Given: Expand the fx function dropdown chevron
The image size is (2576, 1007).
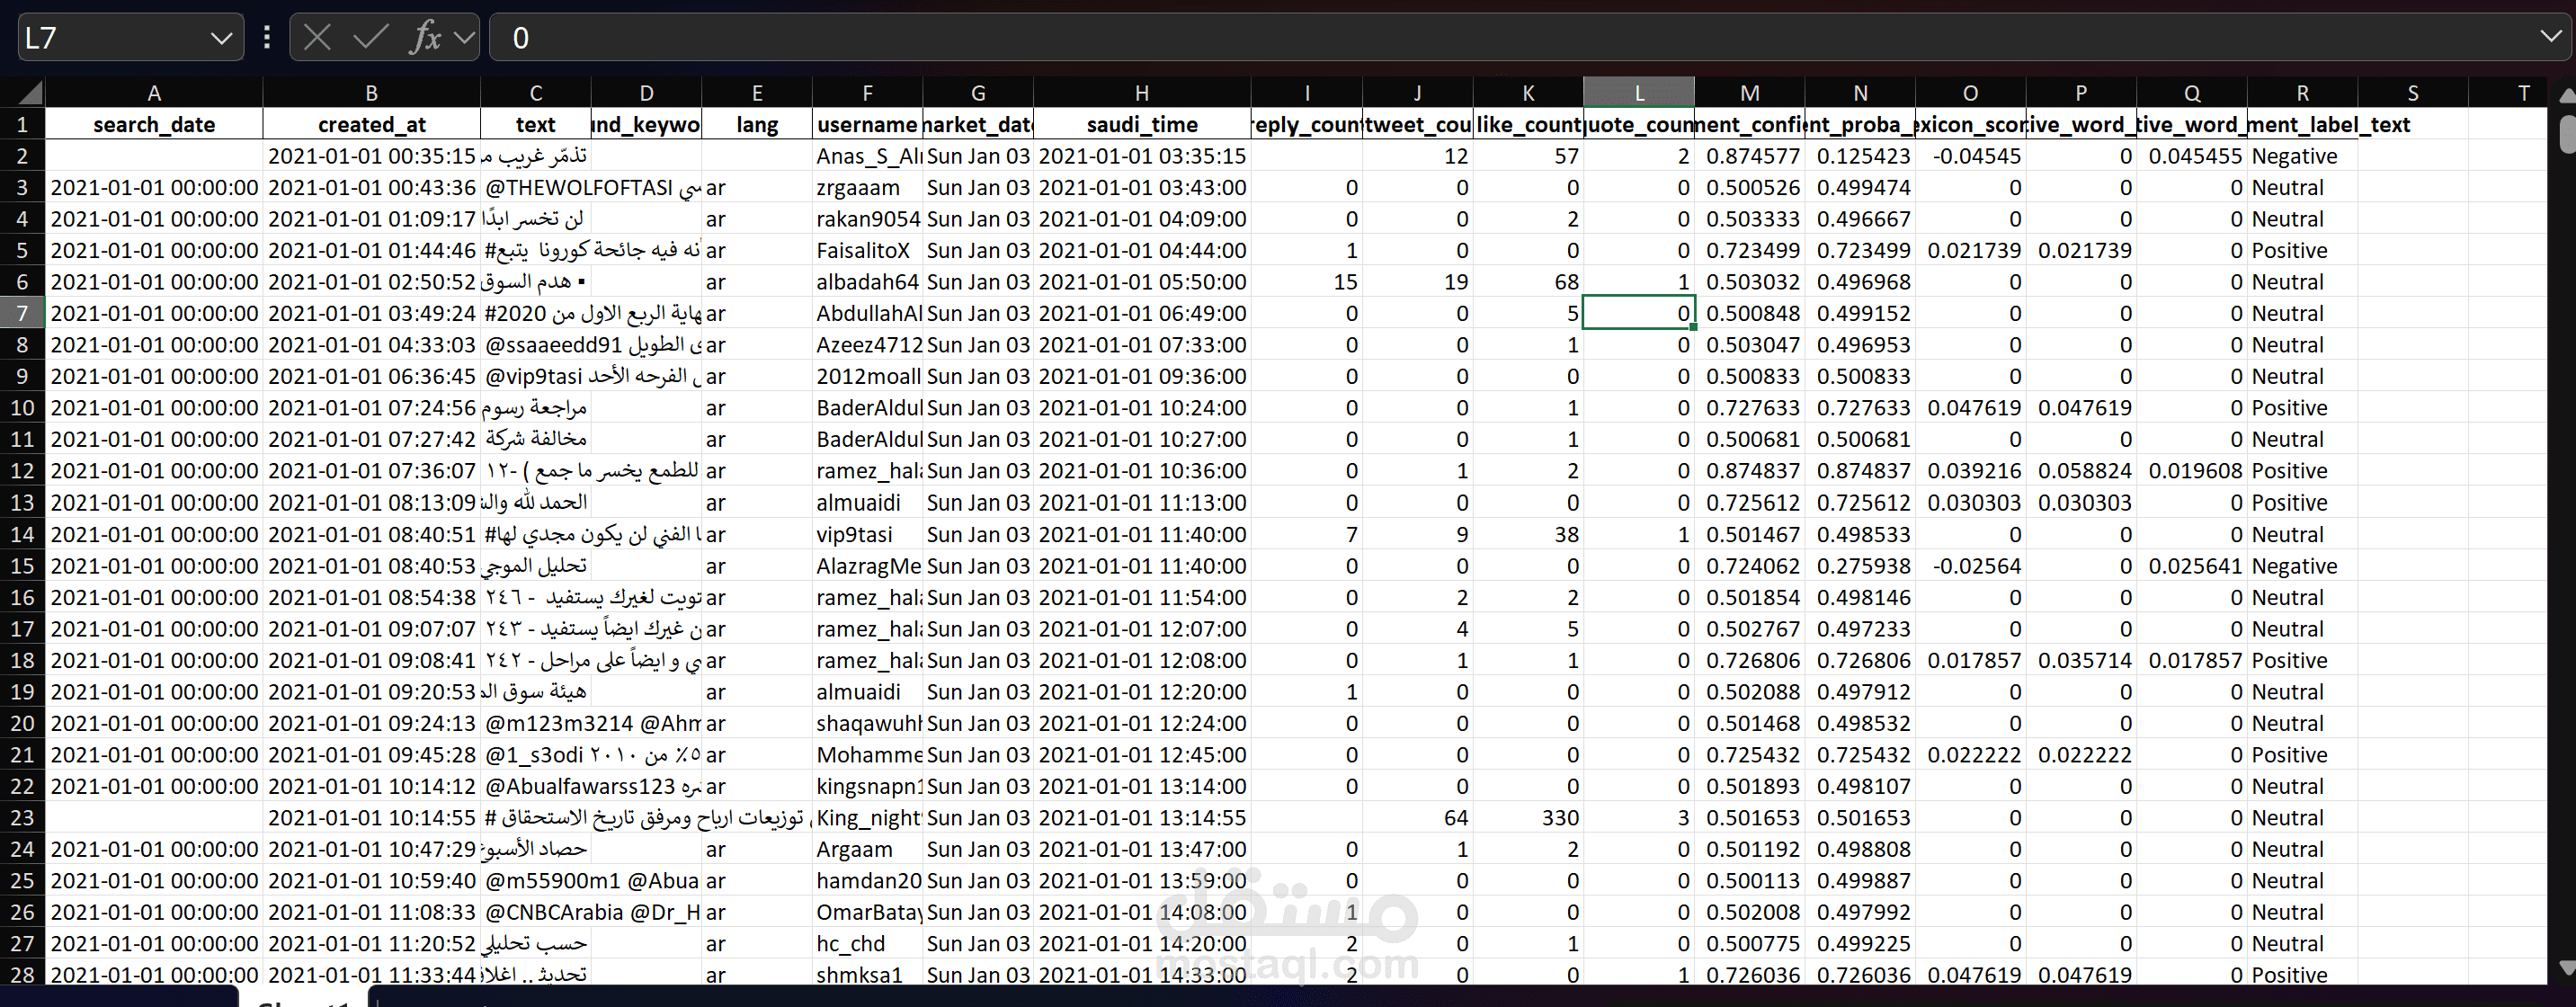Looking at the screenshot, I should (463, 38).
